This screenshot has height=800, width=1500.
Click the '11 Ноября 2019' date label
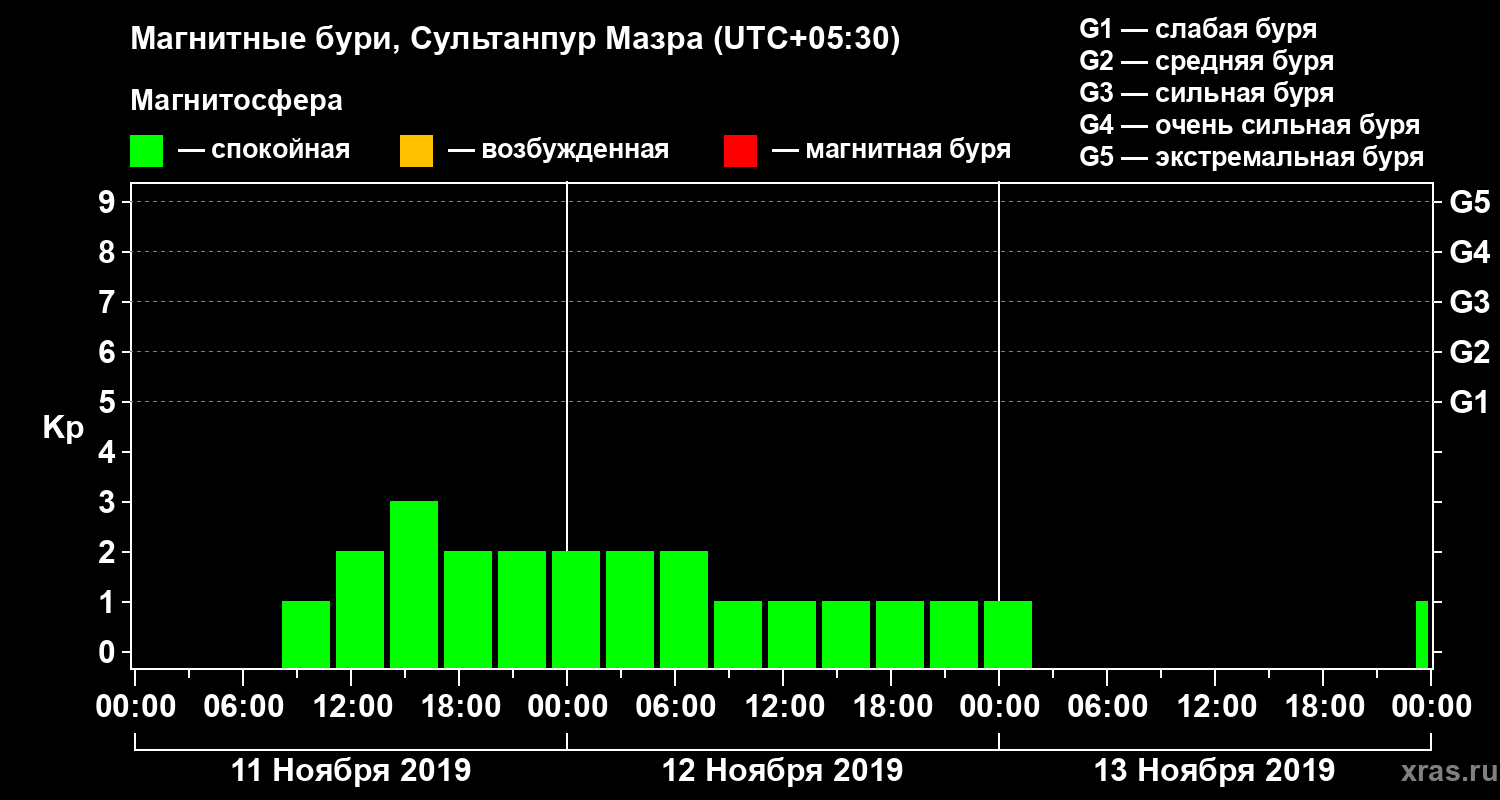pyautogui.click(x=351, y=771)
